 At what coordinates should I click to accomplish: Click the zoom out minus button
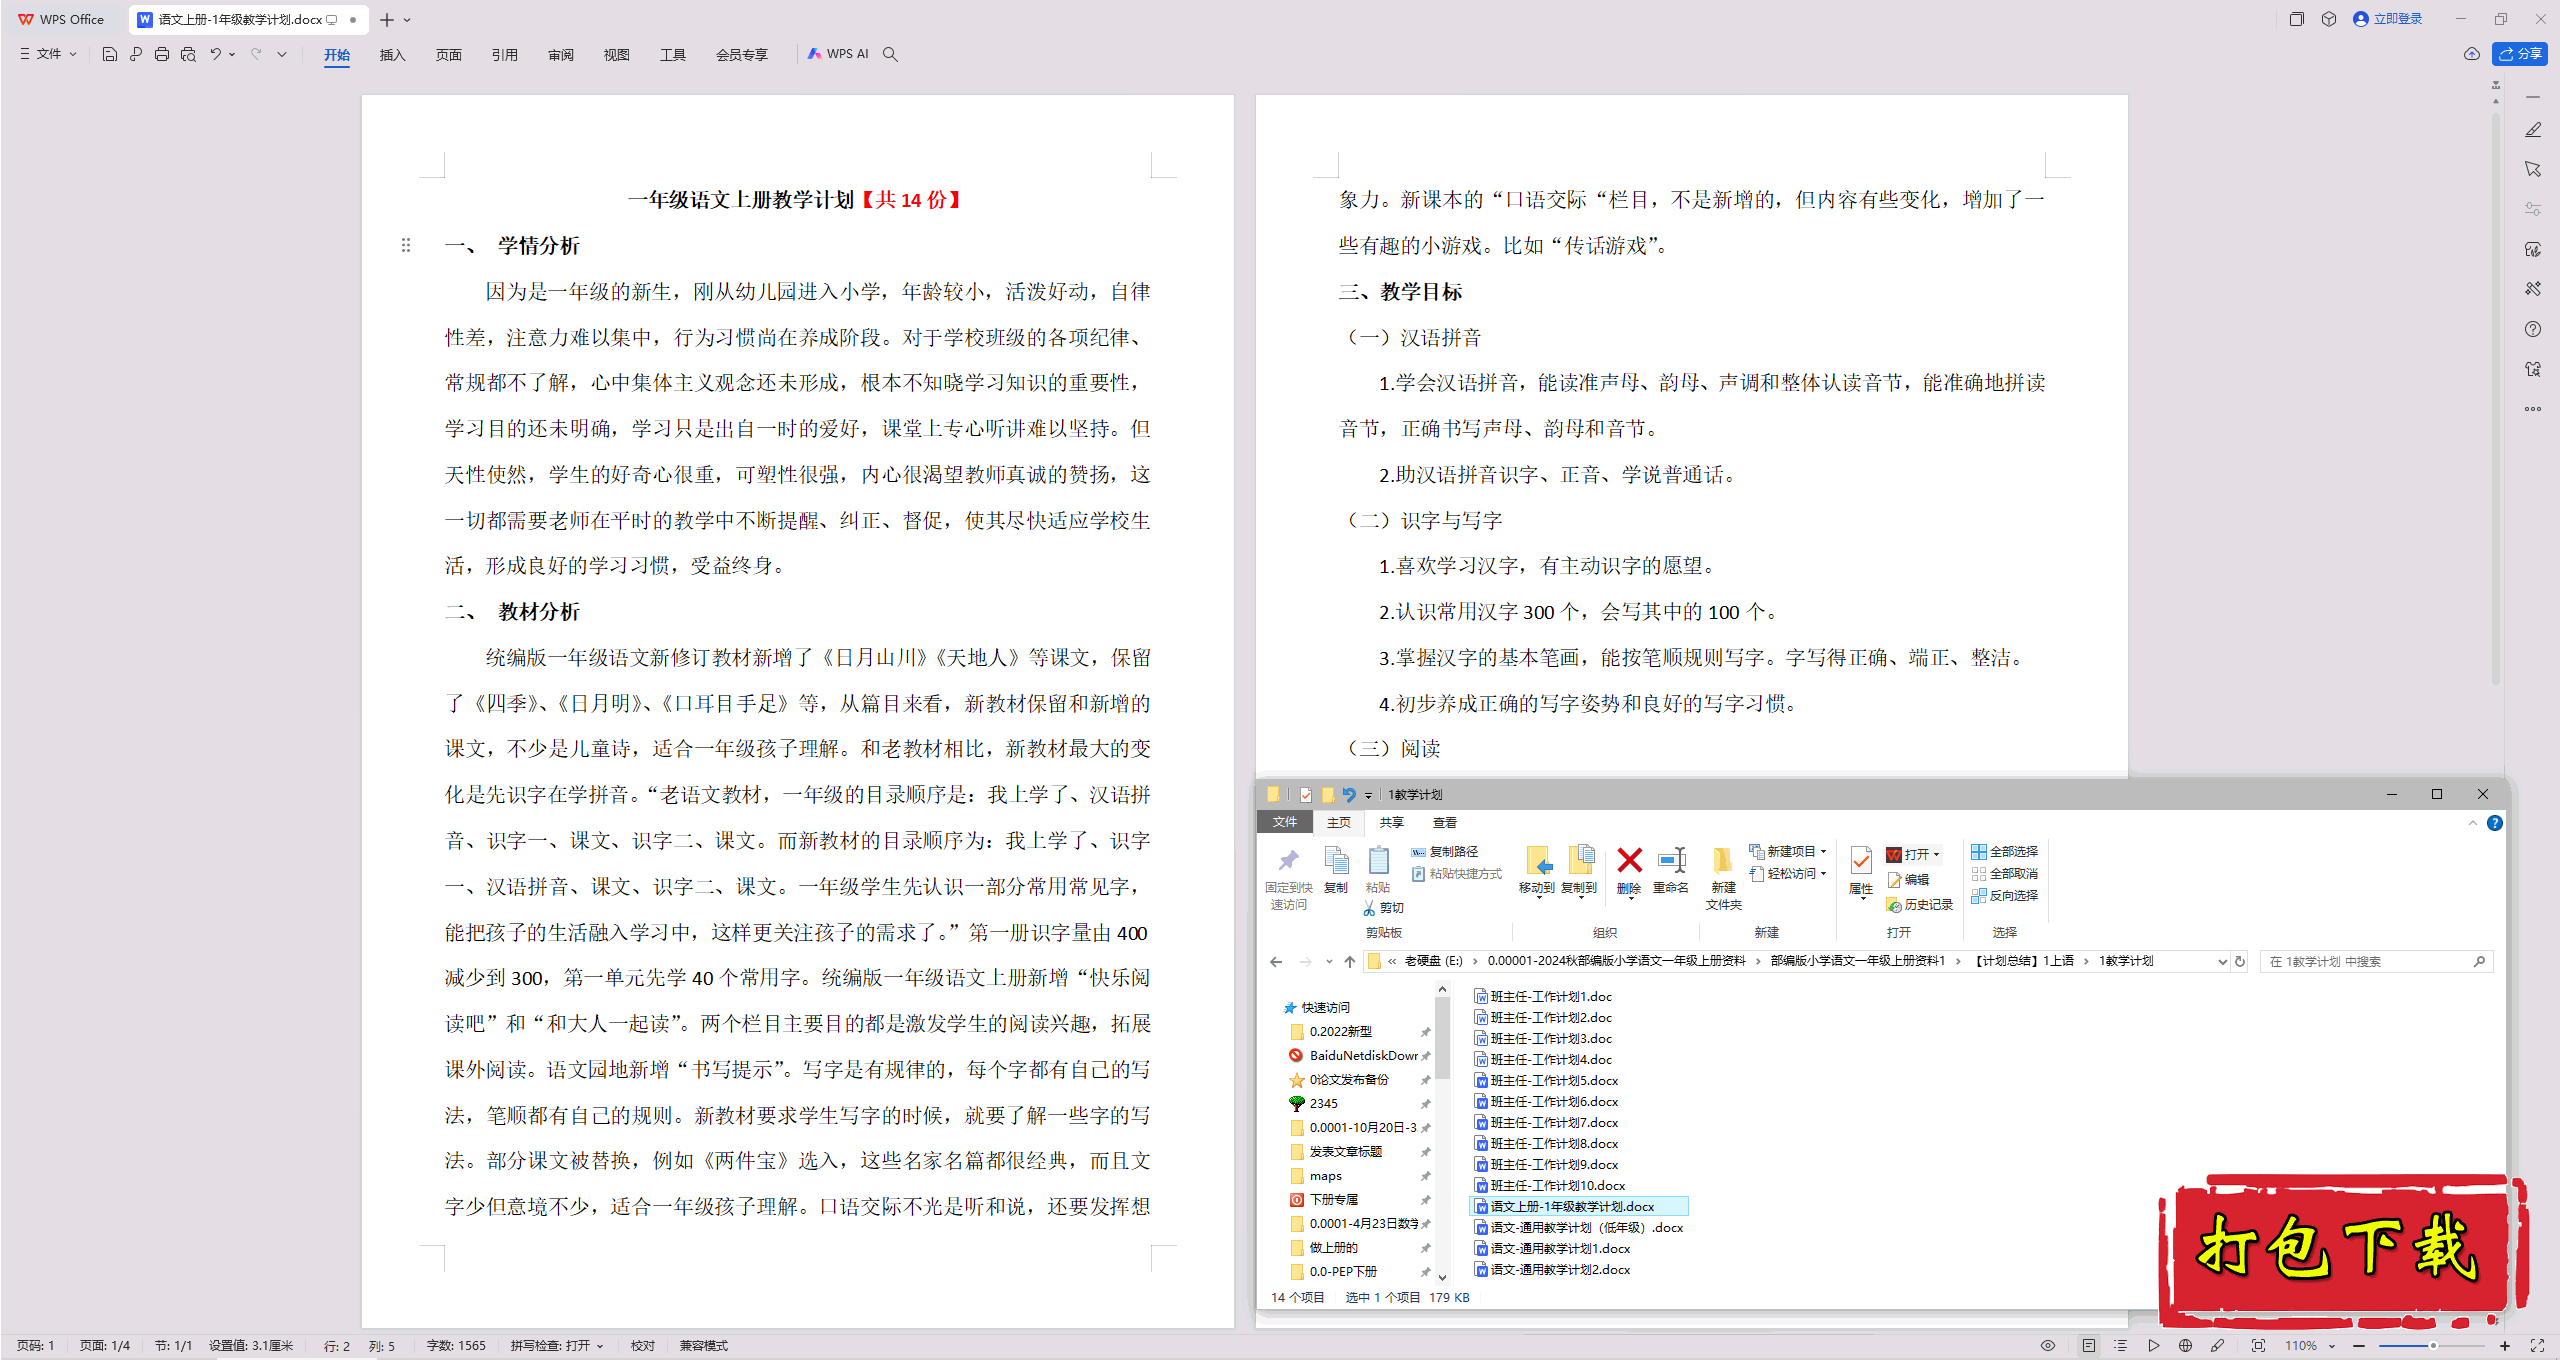point(2359,1346)
